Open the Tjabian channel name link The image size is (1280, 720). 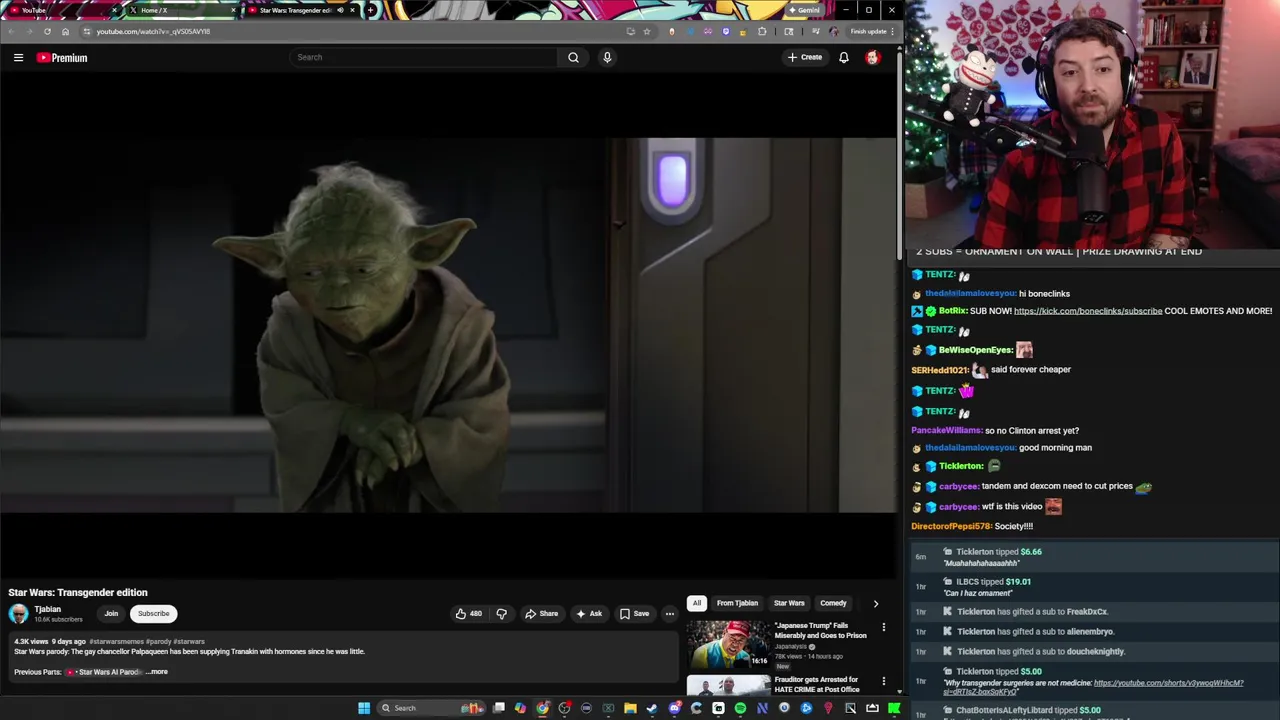pyautogui.click(x=47, y=609)
